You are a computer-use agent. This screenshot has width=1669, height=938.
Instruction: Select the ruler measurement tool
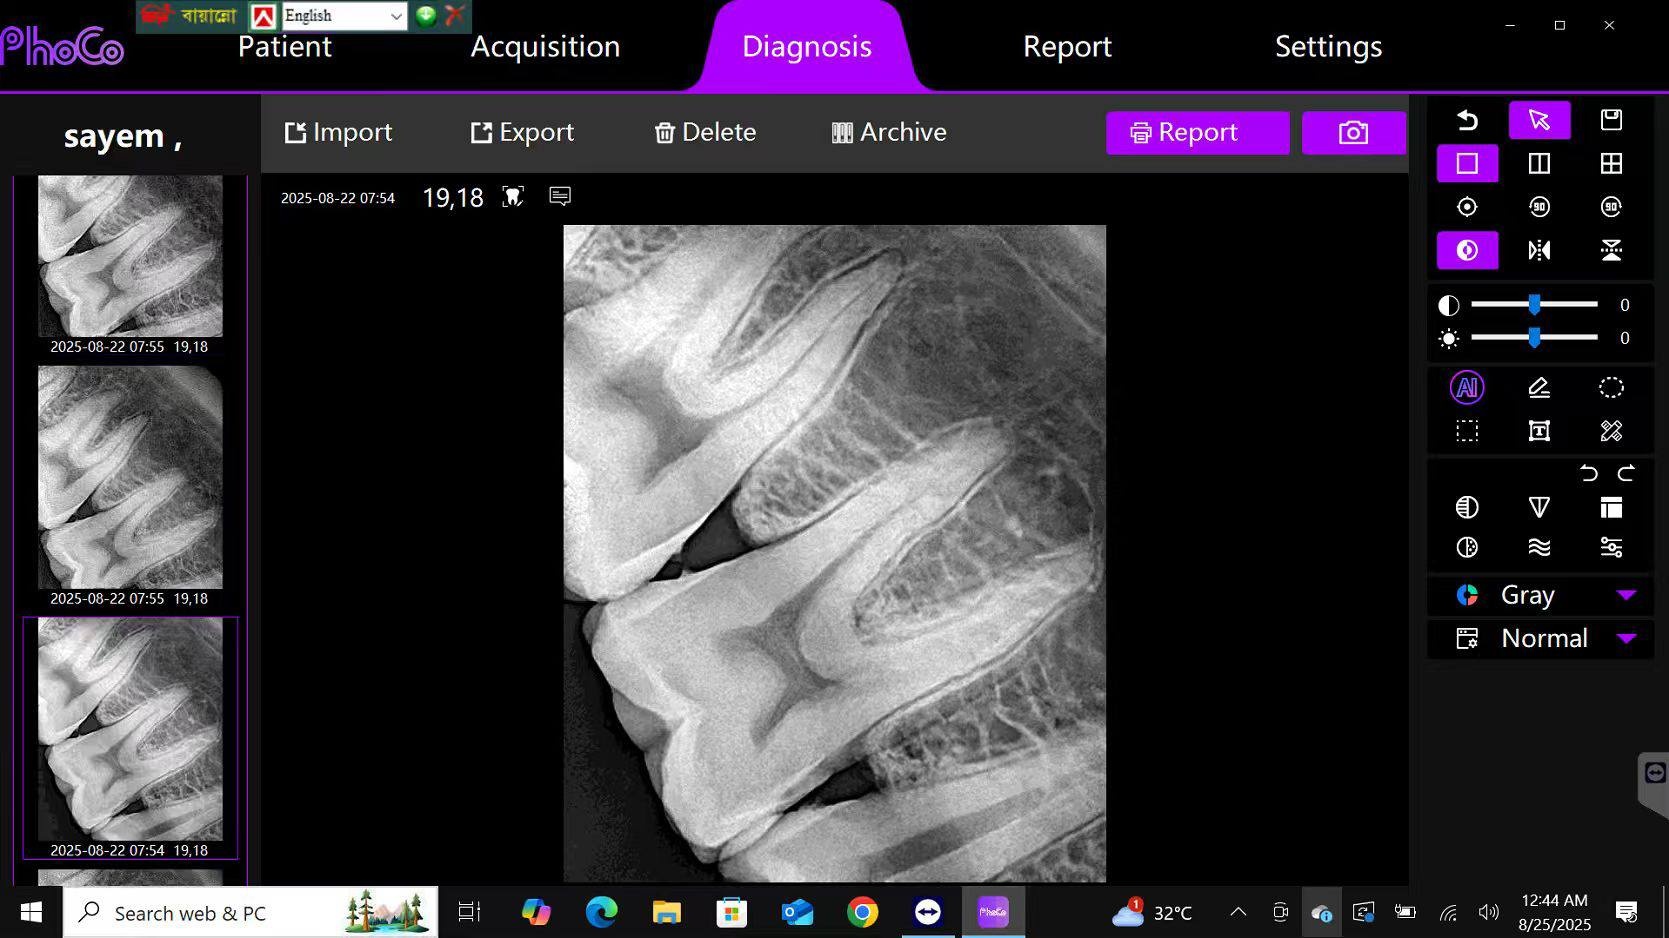(1611, 431)
